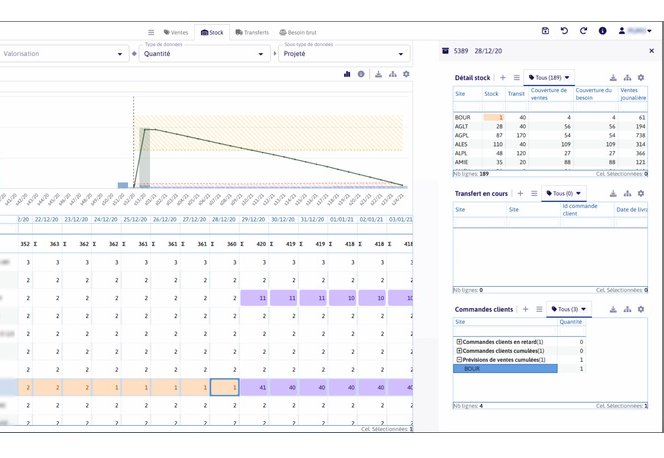The image size is (664, 458).
Task: Click the redo arrow icon
Action: tap(583, 31)
